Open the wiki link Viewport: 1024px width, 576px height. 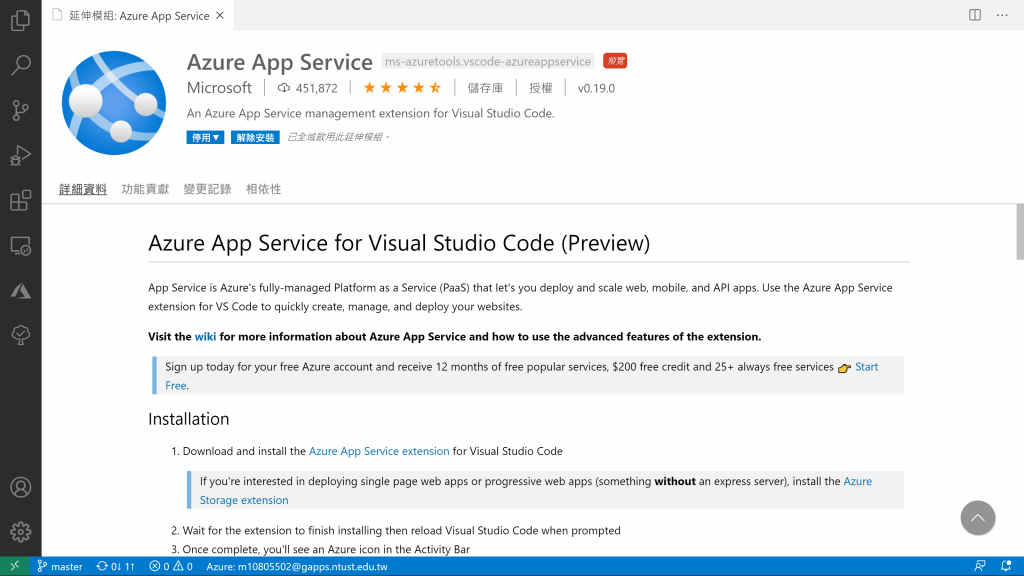point(206,337)
